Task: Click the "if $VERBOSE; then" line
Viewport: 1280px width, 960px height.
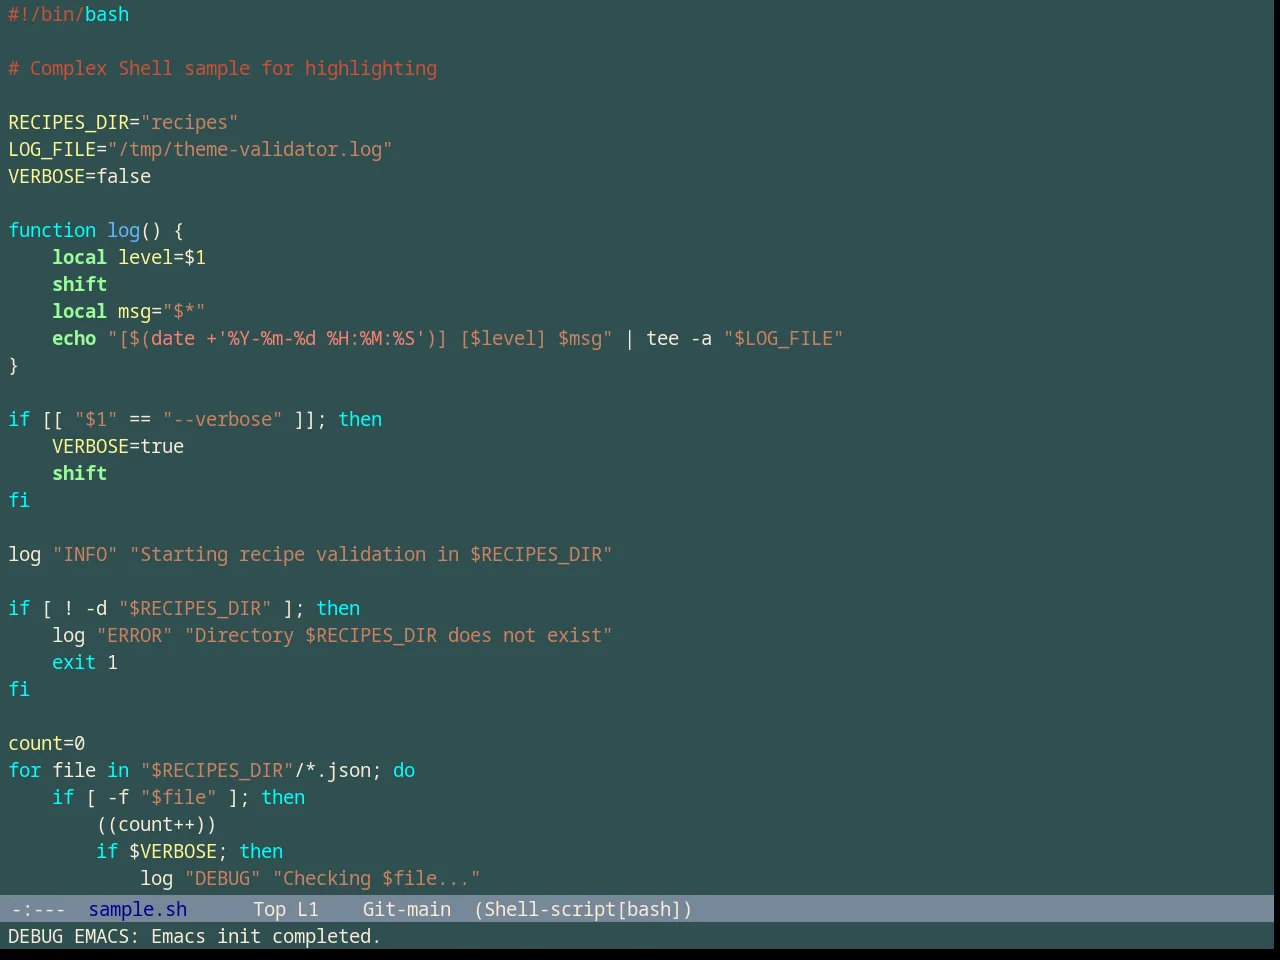Action: coord(190,851)
